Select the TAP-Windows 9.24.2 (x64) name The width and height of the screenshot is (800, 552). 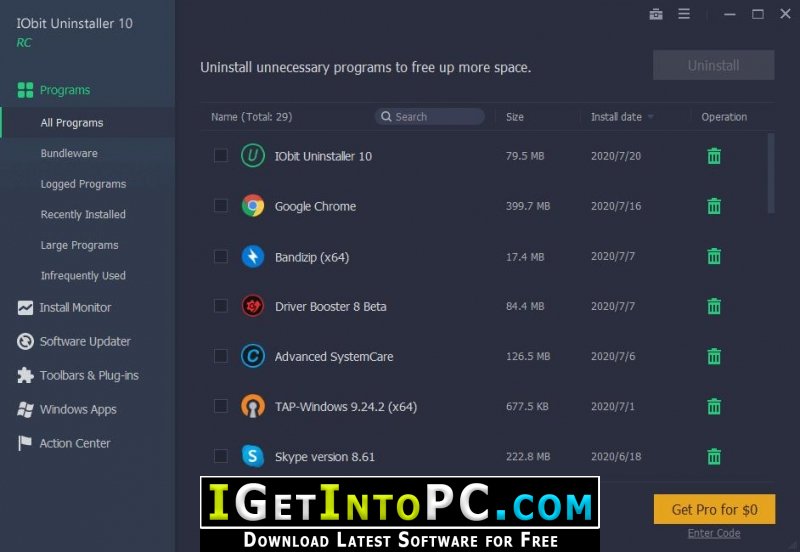346,407
